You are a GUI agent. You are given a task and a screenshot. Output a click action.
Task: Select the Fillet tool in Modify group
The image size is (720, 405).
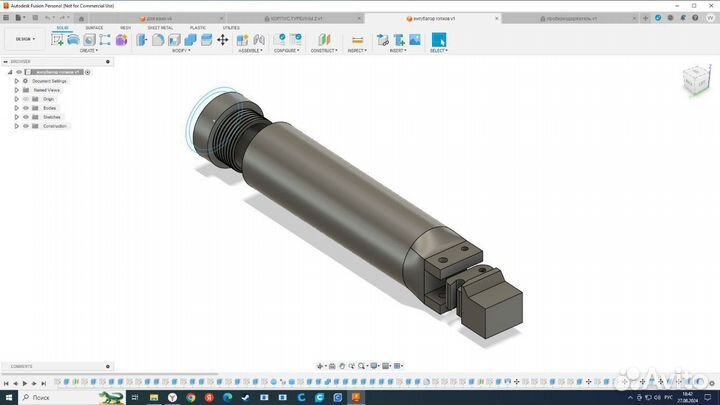[158, 39]
